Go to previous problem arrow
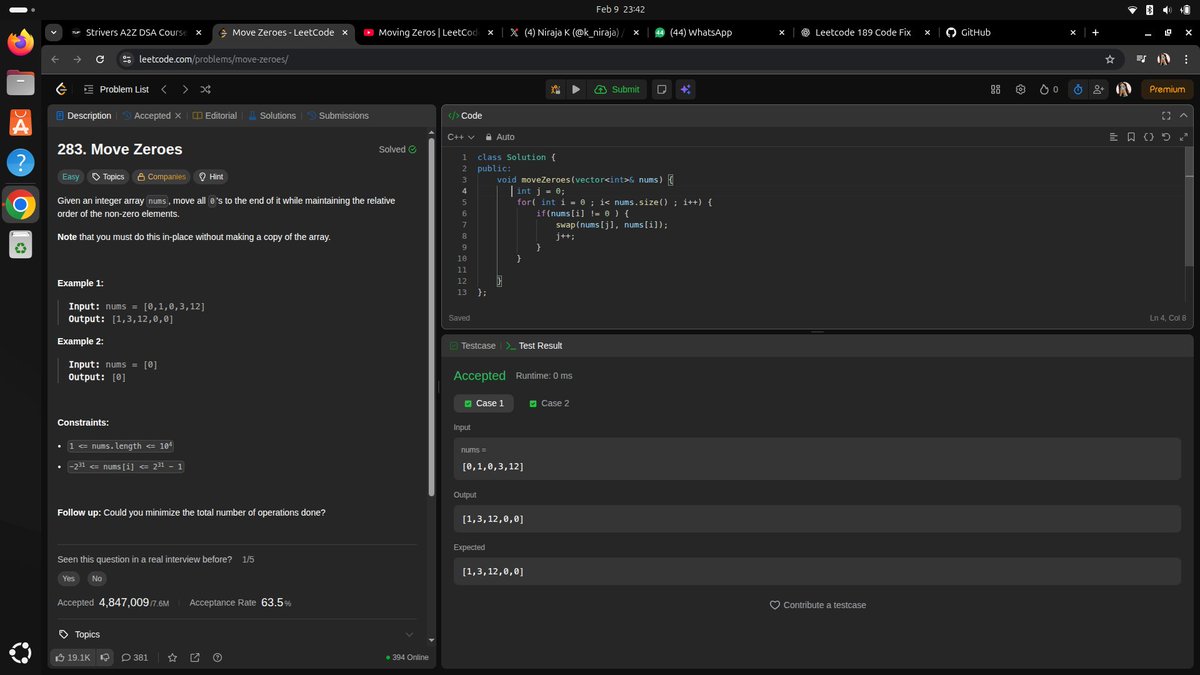 164,89
